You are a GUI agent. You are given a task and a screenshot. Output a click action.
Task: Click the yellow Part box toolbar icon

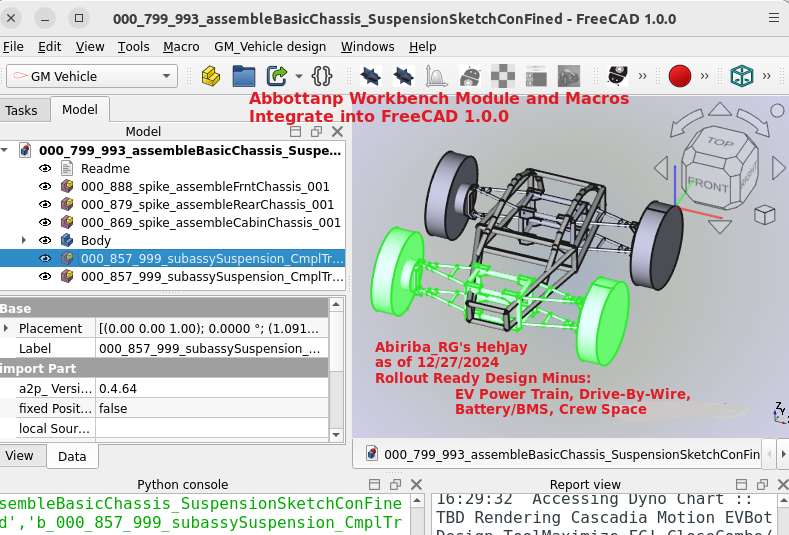(x=210, y=76)
